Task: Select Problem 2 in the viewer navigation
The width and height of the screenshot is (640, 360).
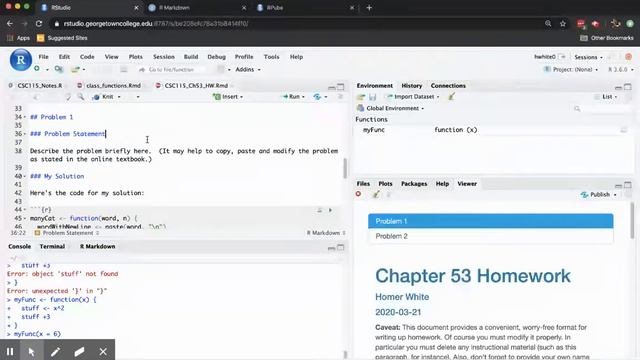Action: 491,236
